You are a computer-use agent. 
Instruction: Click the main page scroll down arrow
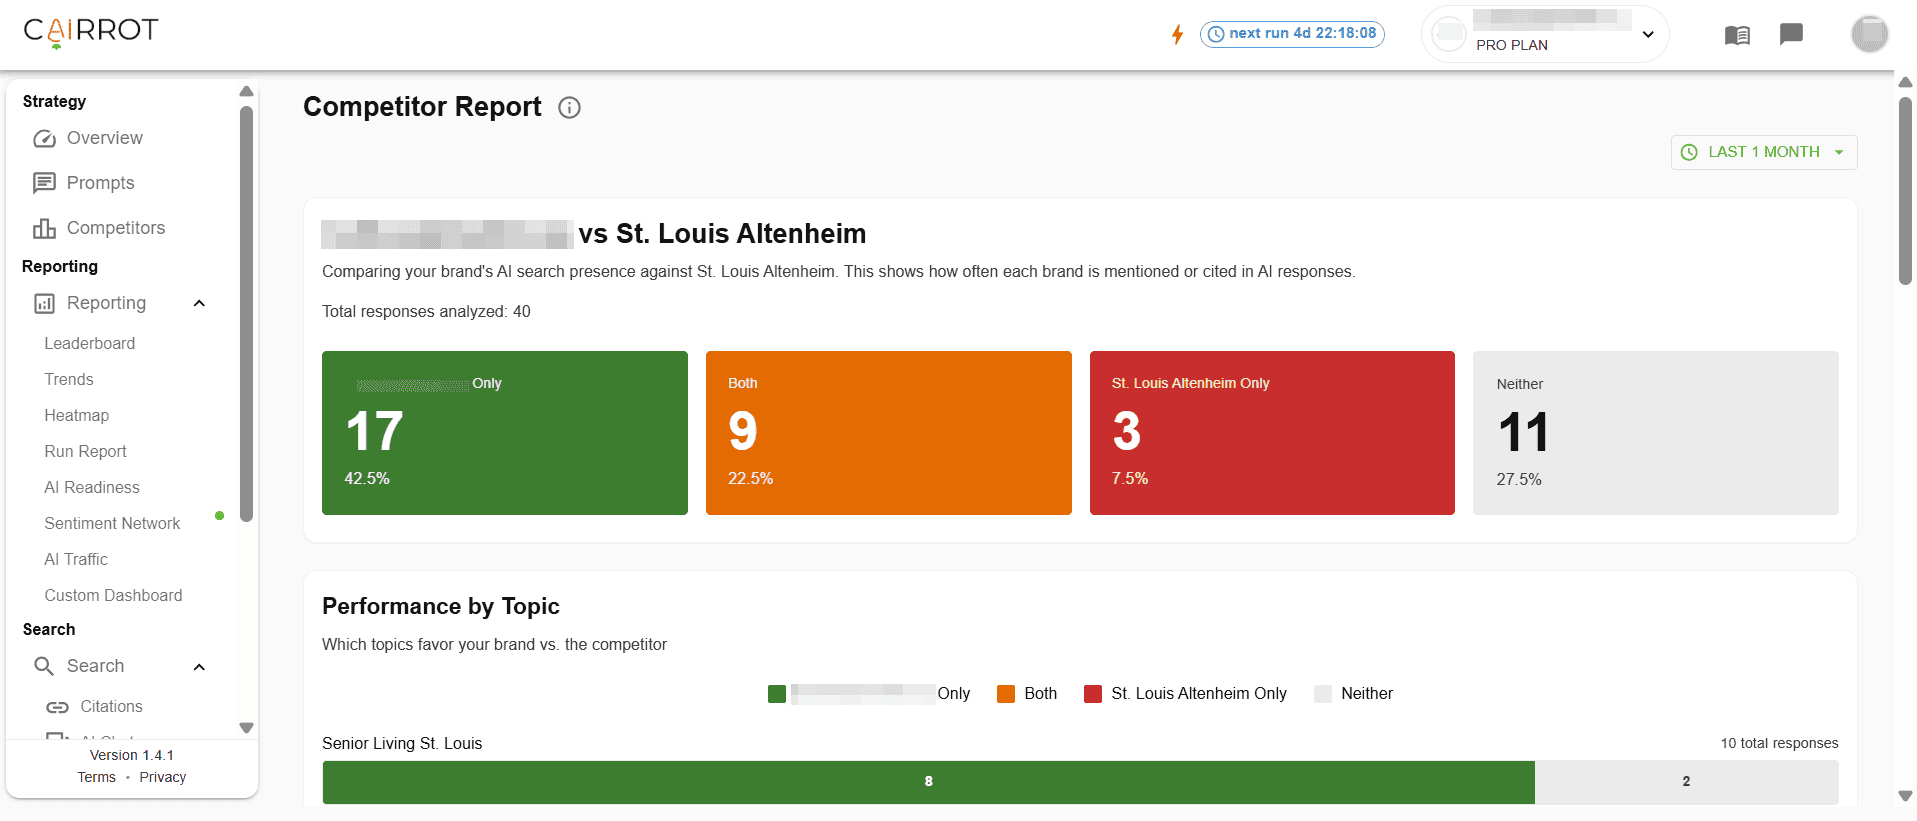(x=1905, y=796)
